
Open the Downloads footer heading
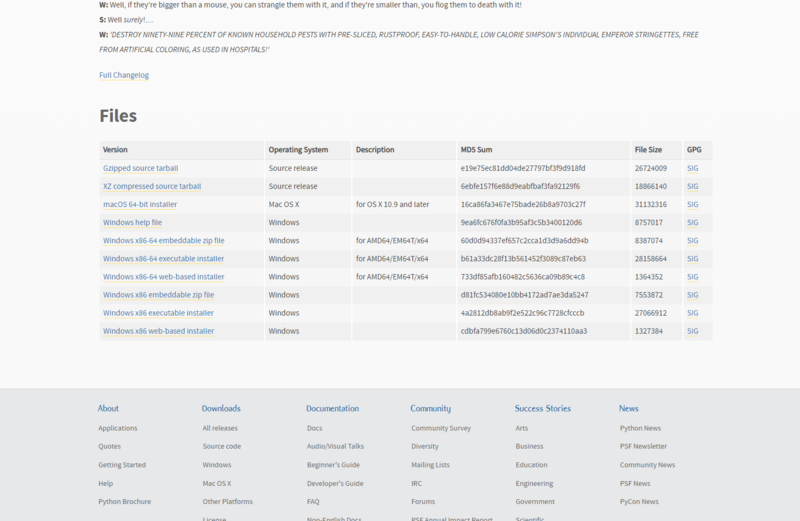point(221,408)
